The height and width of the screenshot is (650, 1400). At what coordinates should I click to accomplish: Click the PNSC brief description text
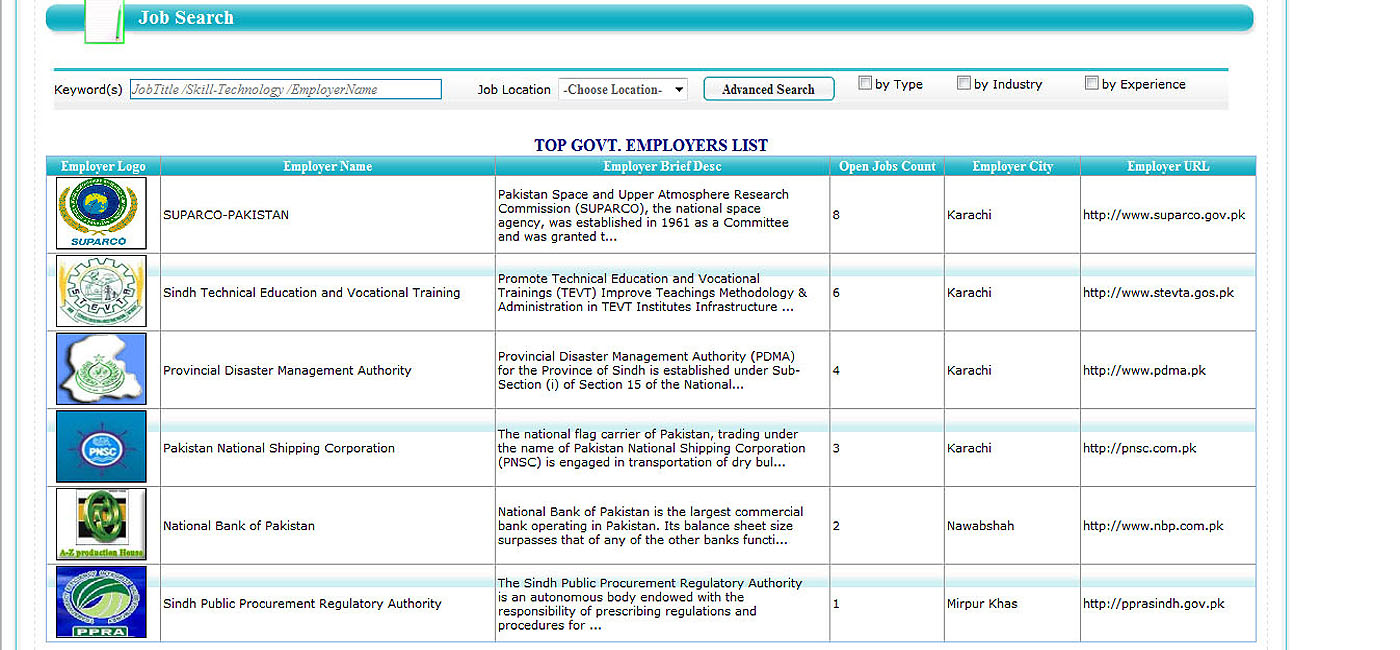(x=652, y=449)
